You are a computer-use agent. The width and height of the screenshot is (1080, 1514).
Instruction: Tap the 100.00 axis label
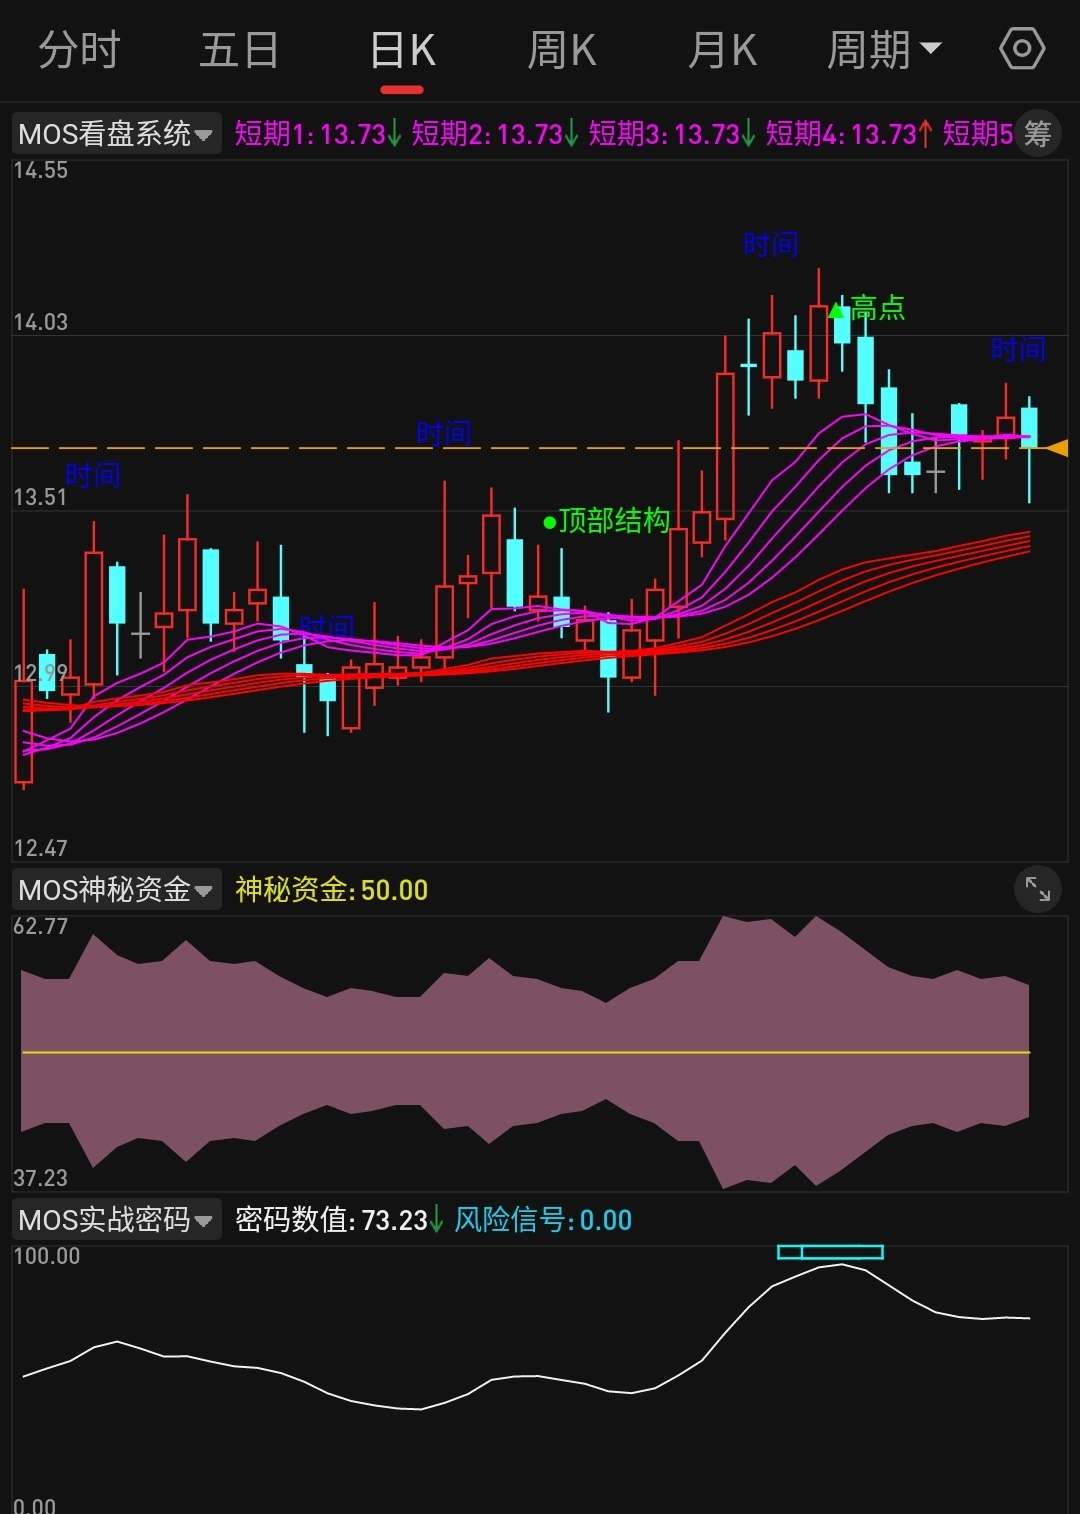[x=47, y=1256]
